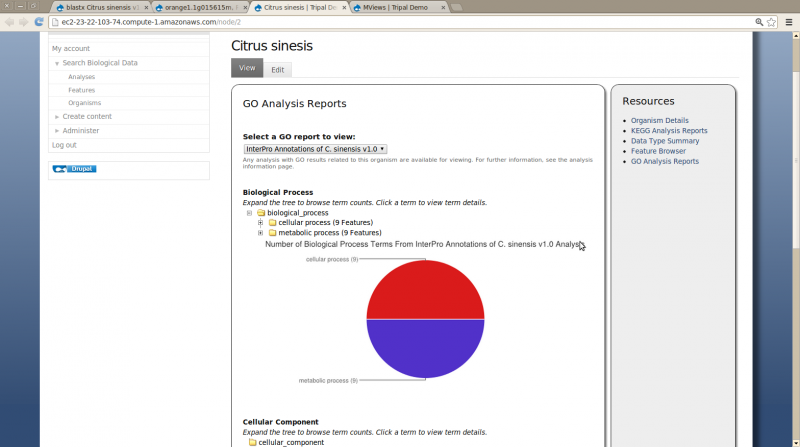Screen dimensions: 800x447
Task: Click the cellular_component tree label
Action: click(291, 442)
